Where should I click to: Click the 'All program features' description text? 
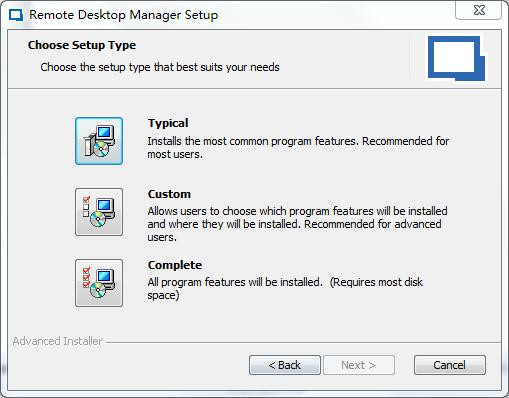285,289
